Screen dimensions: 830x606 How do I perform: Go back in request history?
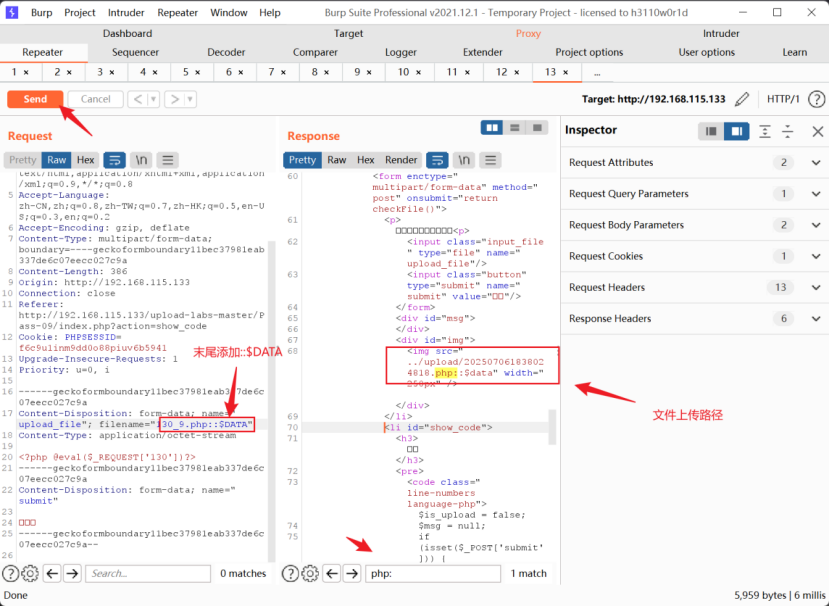point(138,99)
